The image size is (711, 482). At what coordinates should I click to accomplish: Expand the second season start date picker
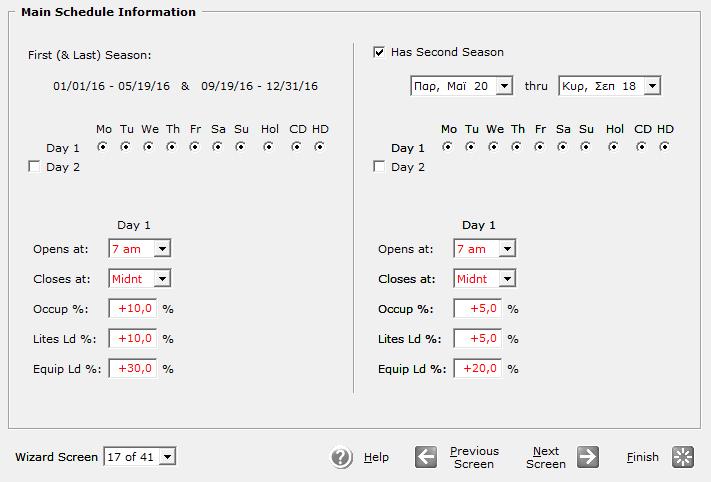point(504,86)
